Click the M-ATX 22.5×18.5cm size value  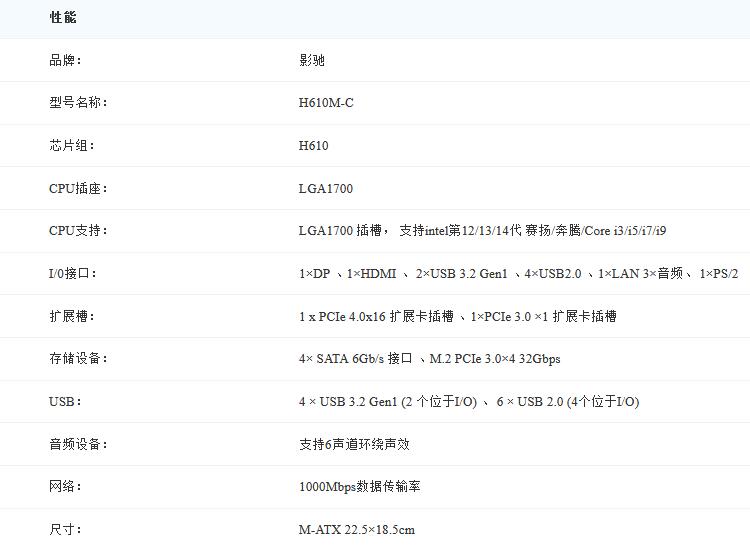click(x=357, y=530)
